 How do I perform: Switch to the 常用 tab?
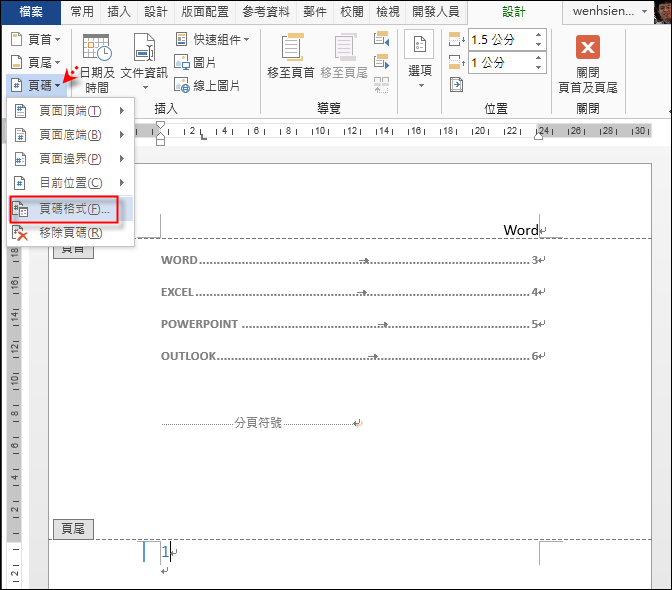[x=82, y=12]
